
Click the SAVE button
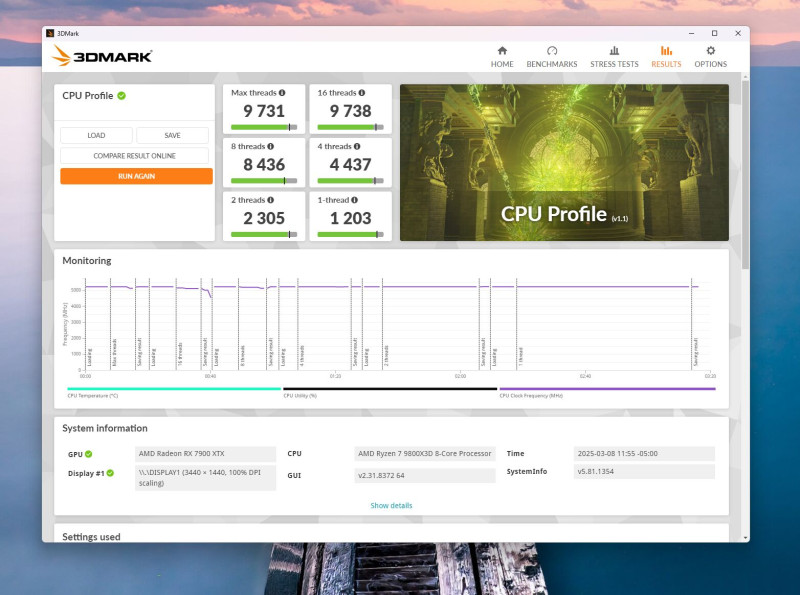coord(172,135)
